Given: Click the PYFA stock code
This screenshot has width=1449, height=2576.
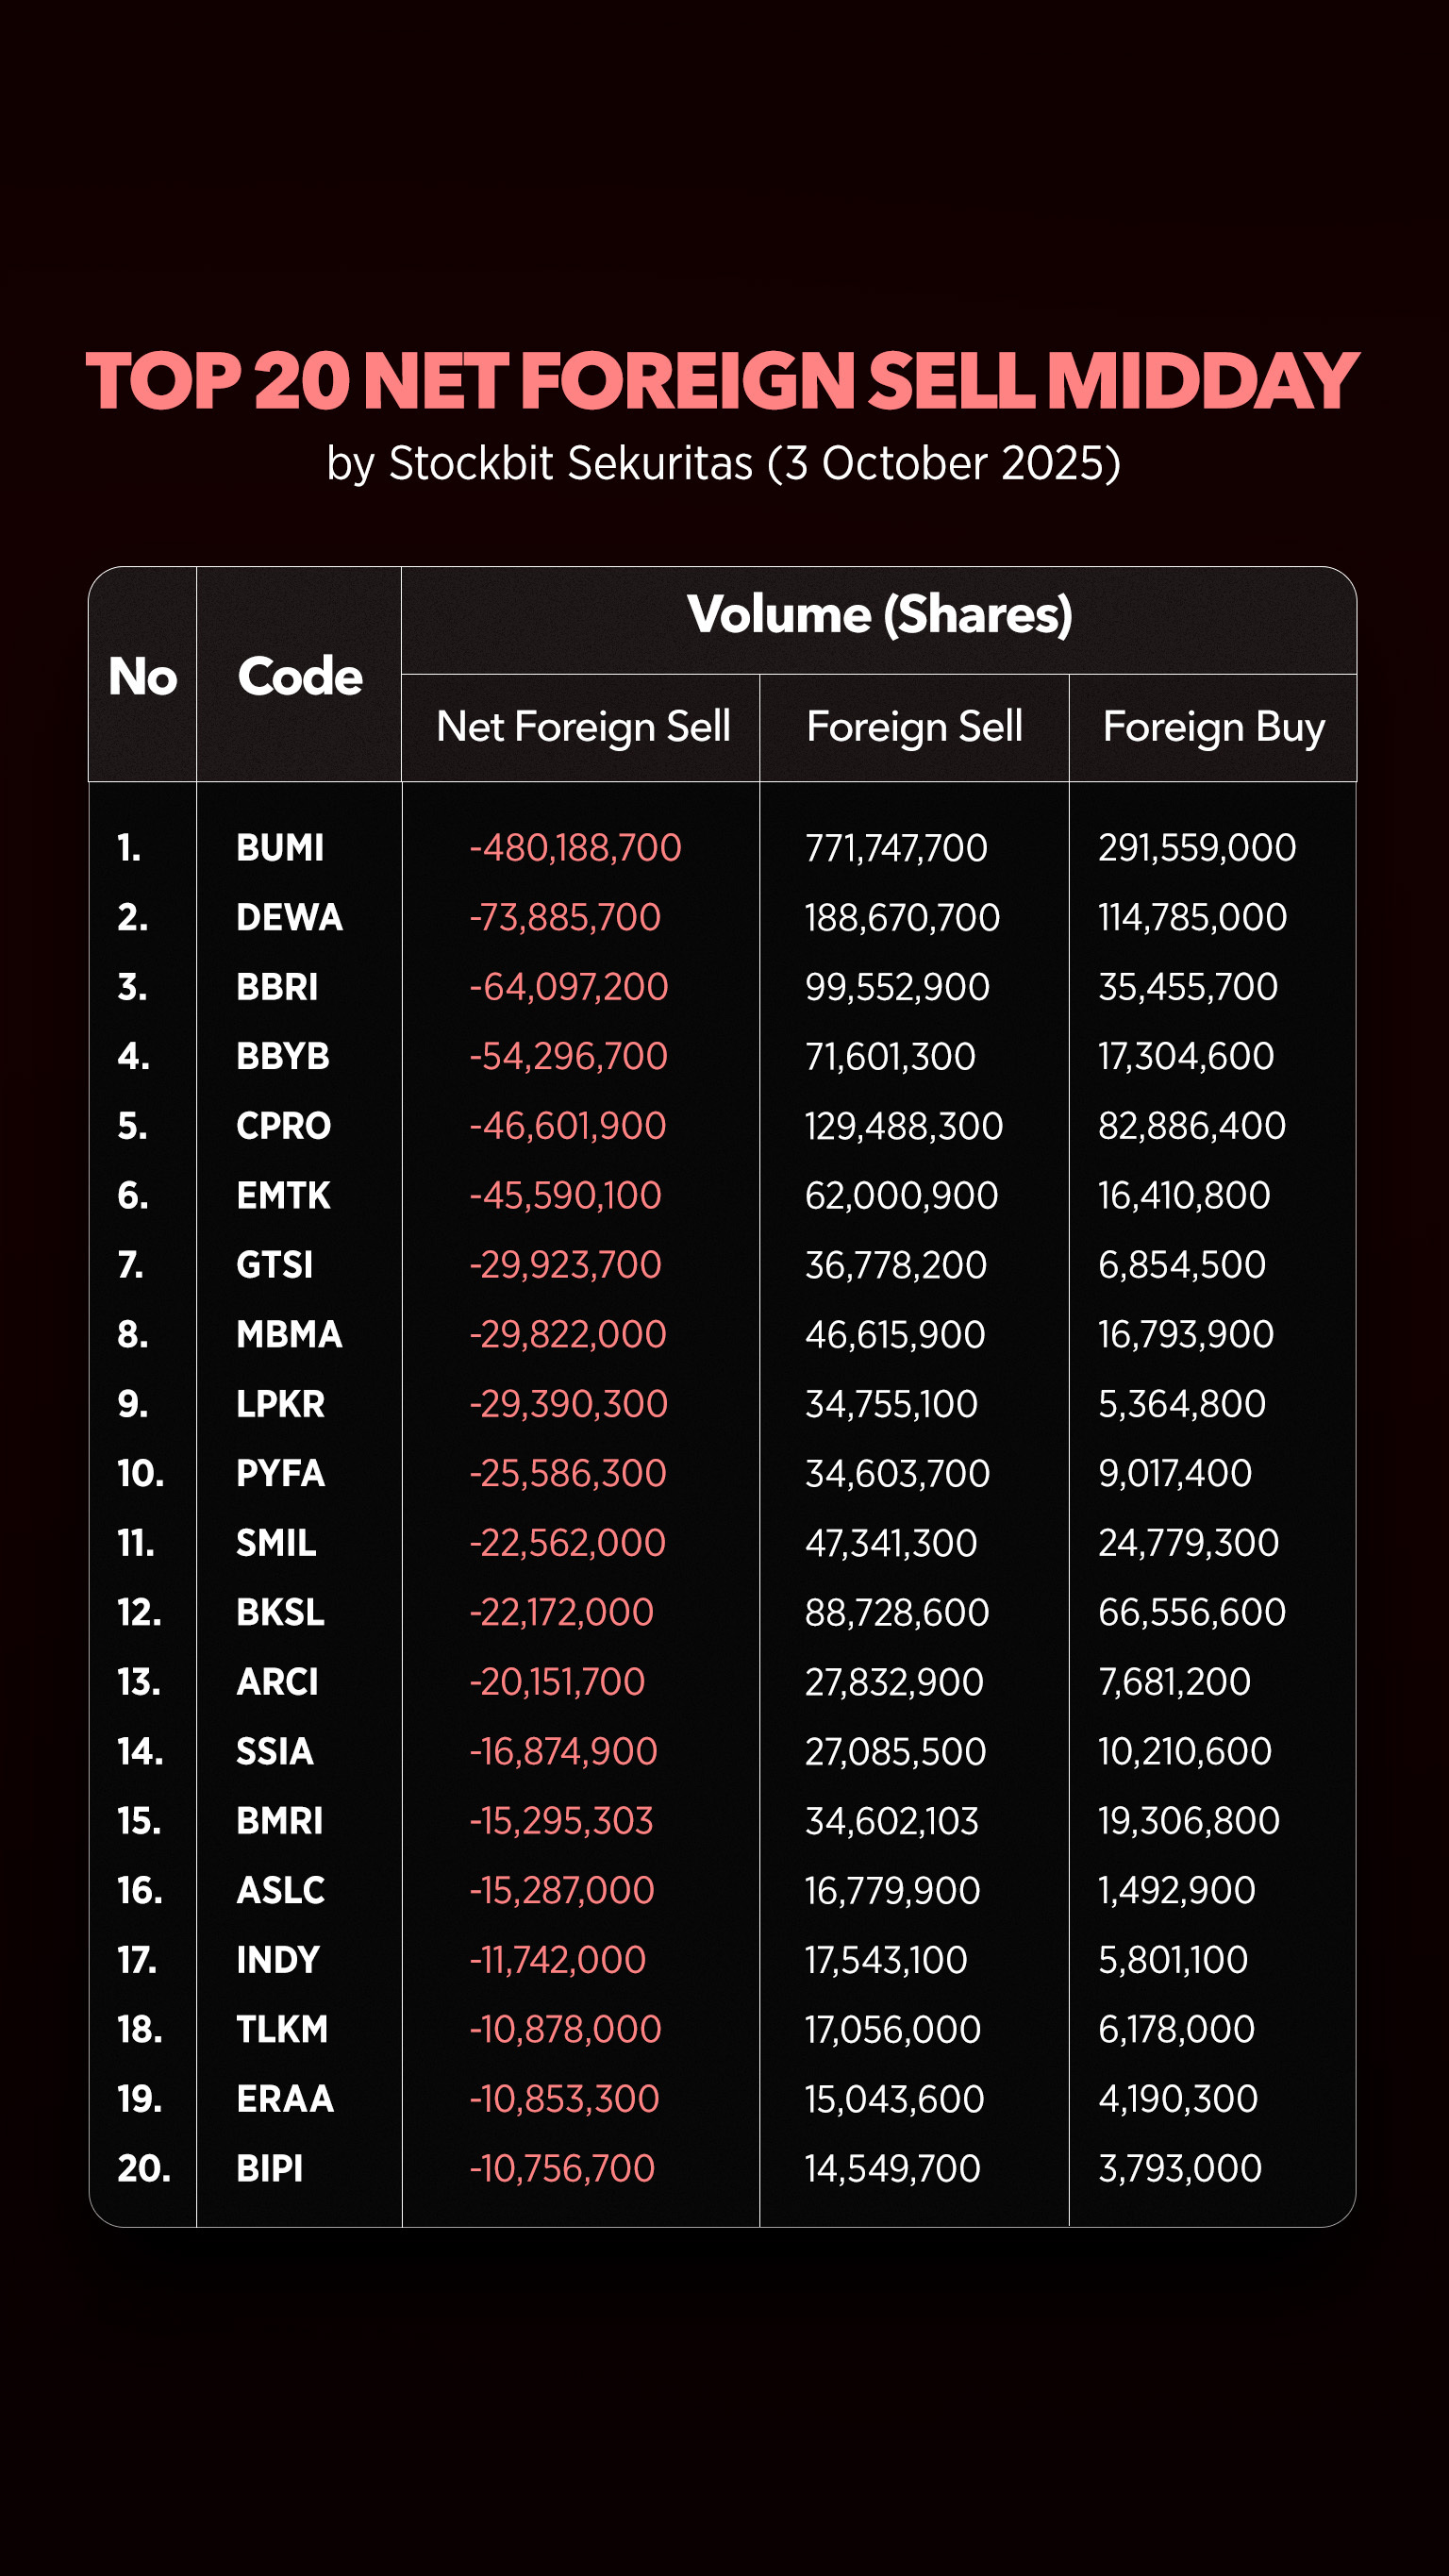Looking at the screenshot, I should (280, 1473).
